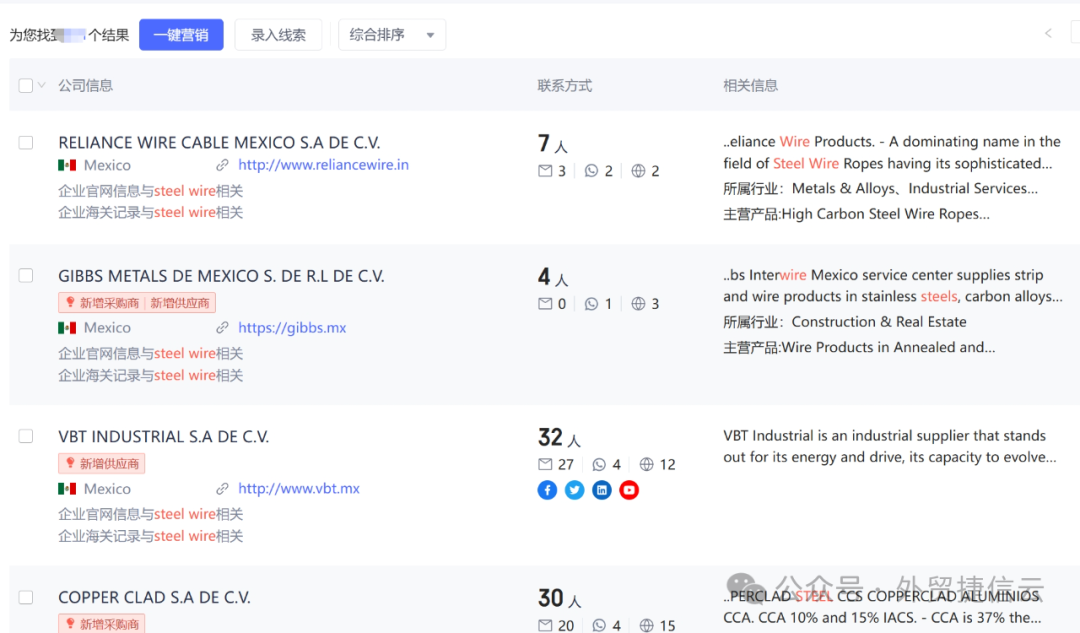Open the http://www.vbt.mx website link
This screenshot has width=1080, height=633.
point(299,488)
